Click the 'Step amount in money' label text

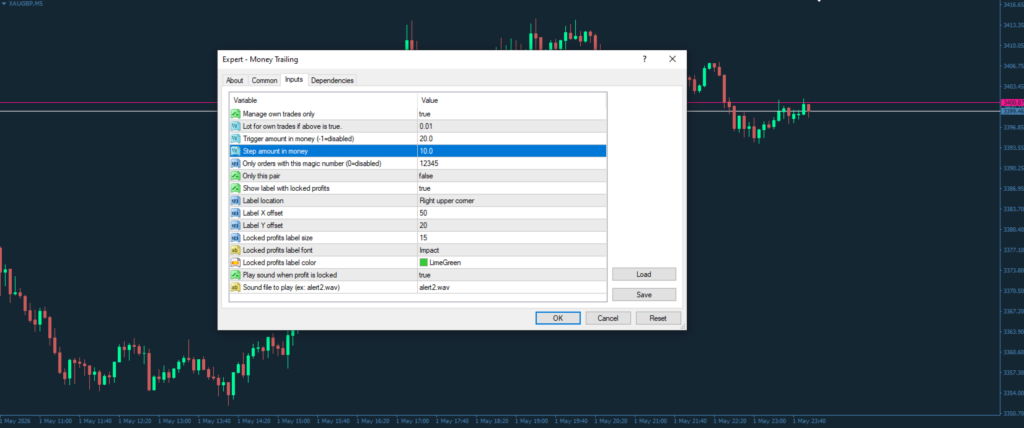275,151
